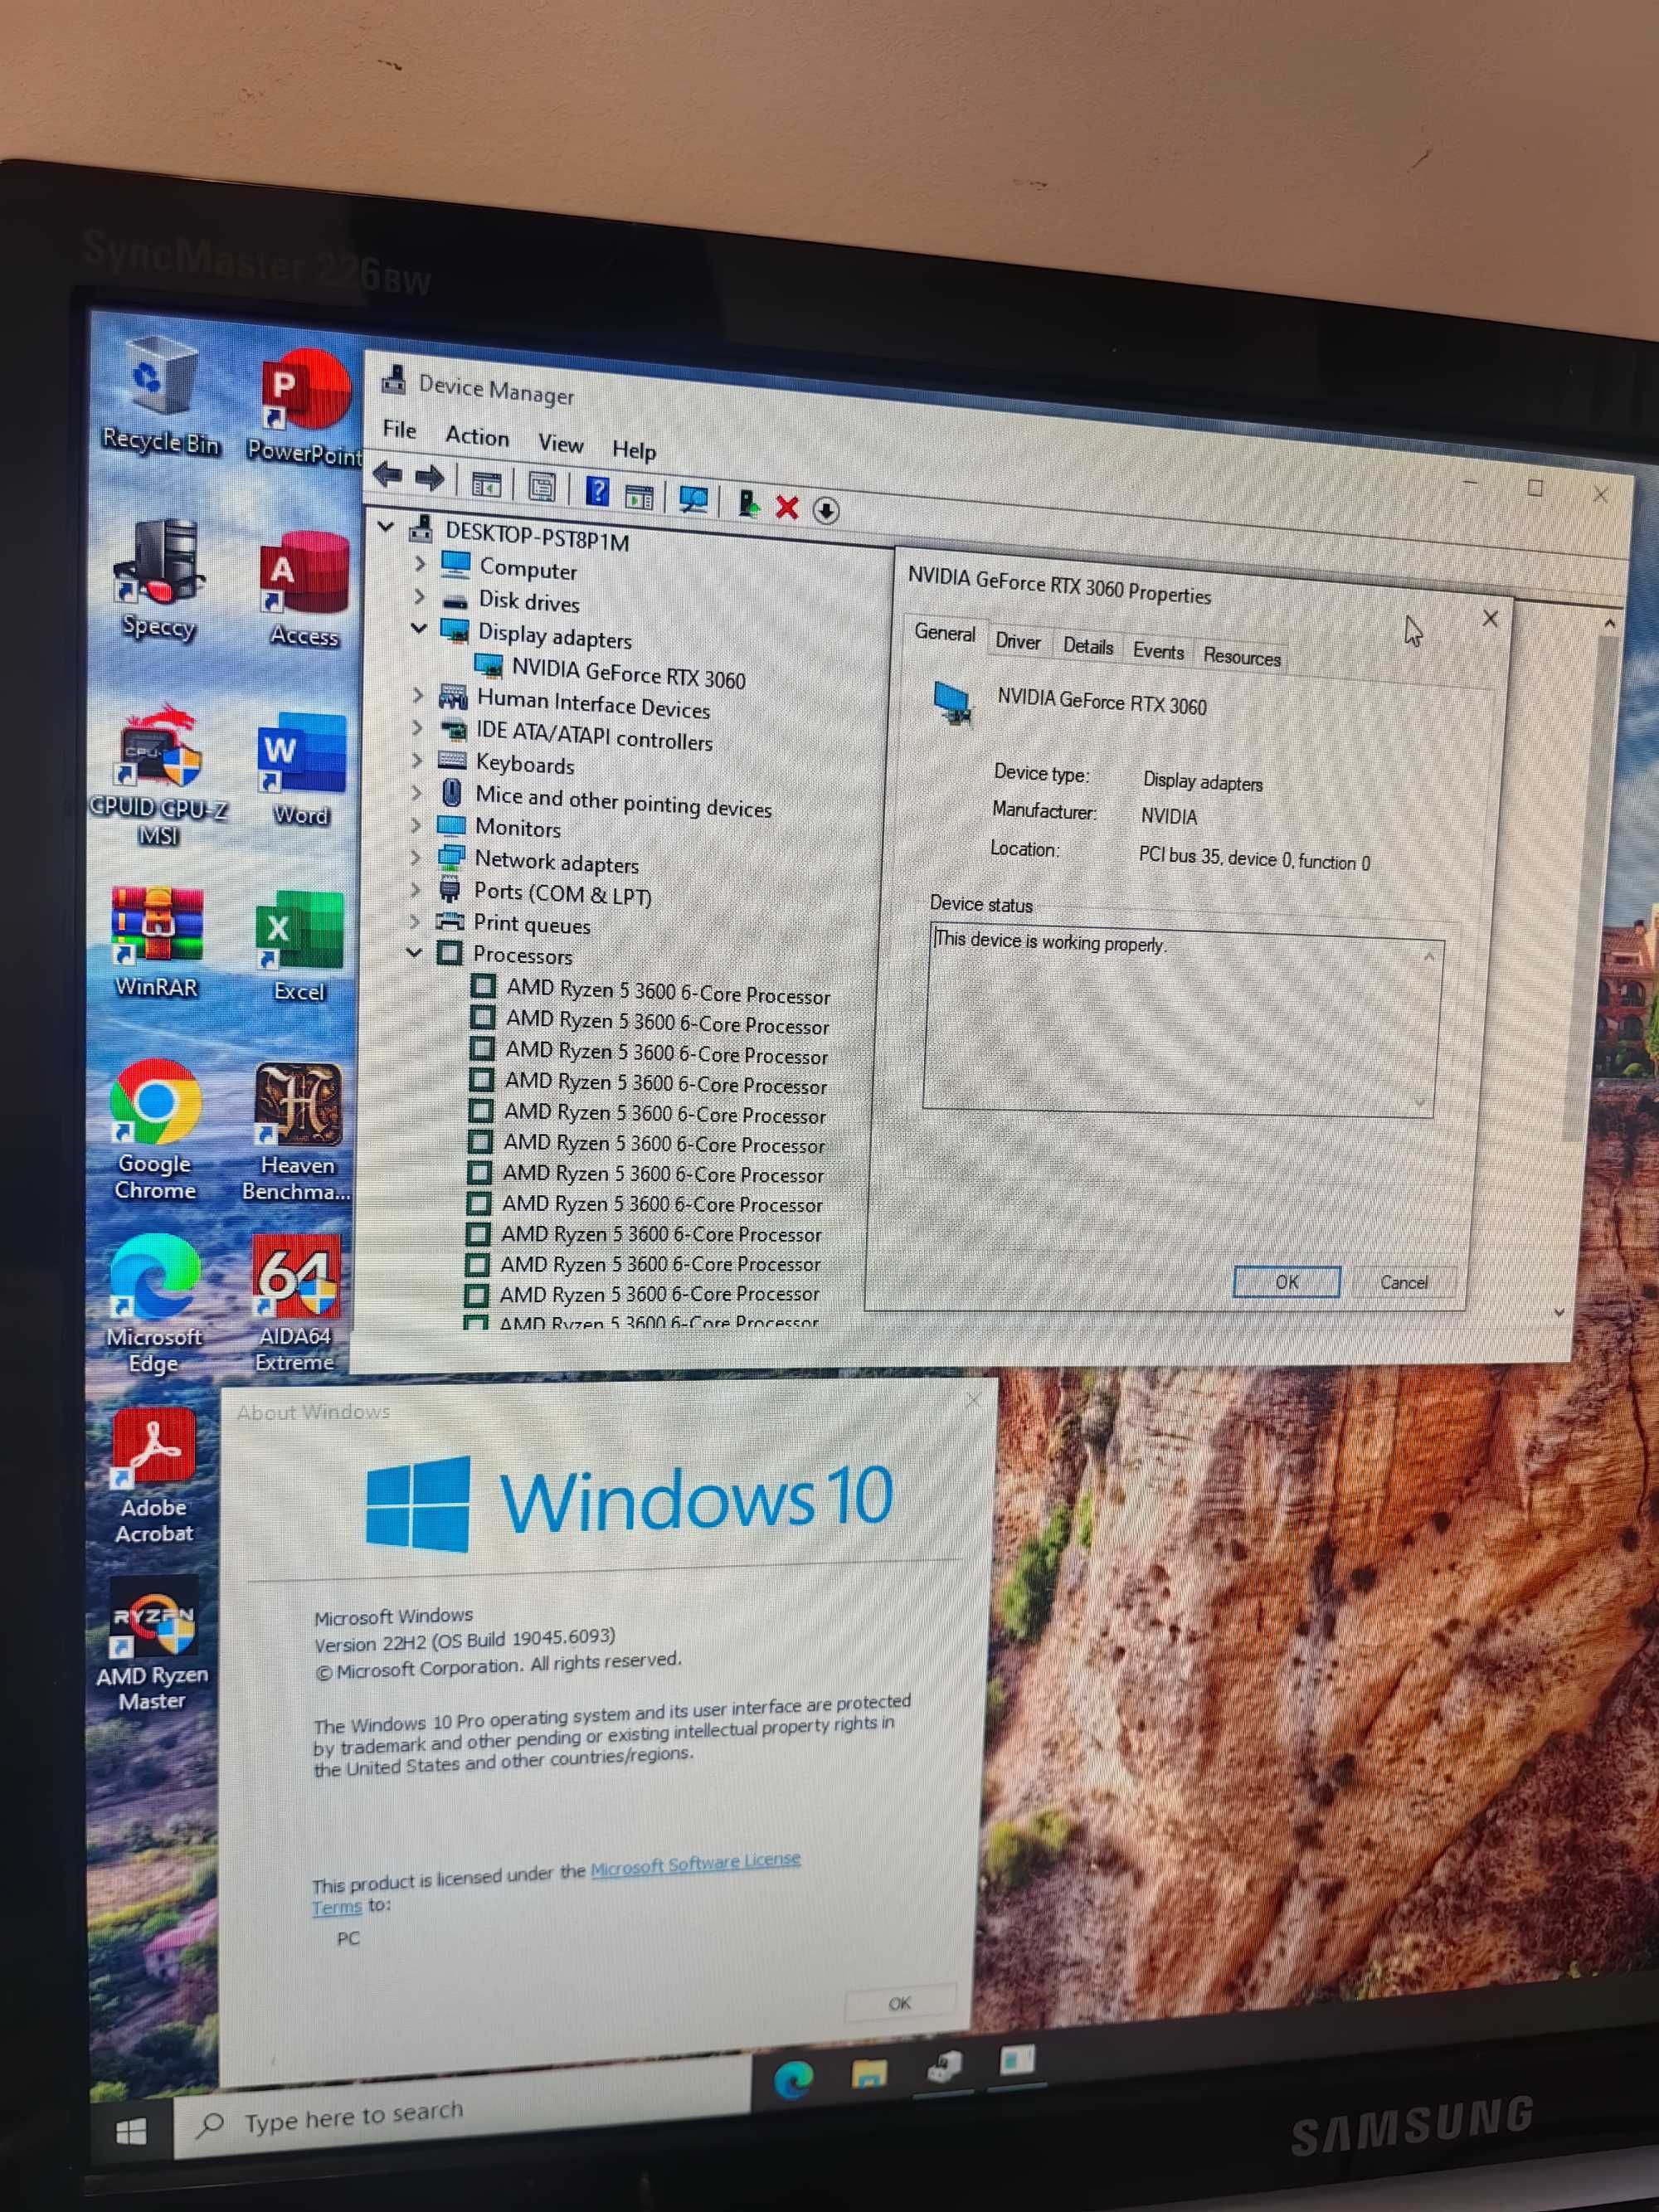Click OK in About Windows dialog
This screenshot has width=1659, height=2212.
899,2003
